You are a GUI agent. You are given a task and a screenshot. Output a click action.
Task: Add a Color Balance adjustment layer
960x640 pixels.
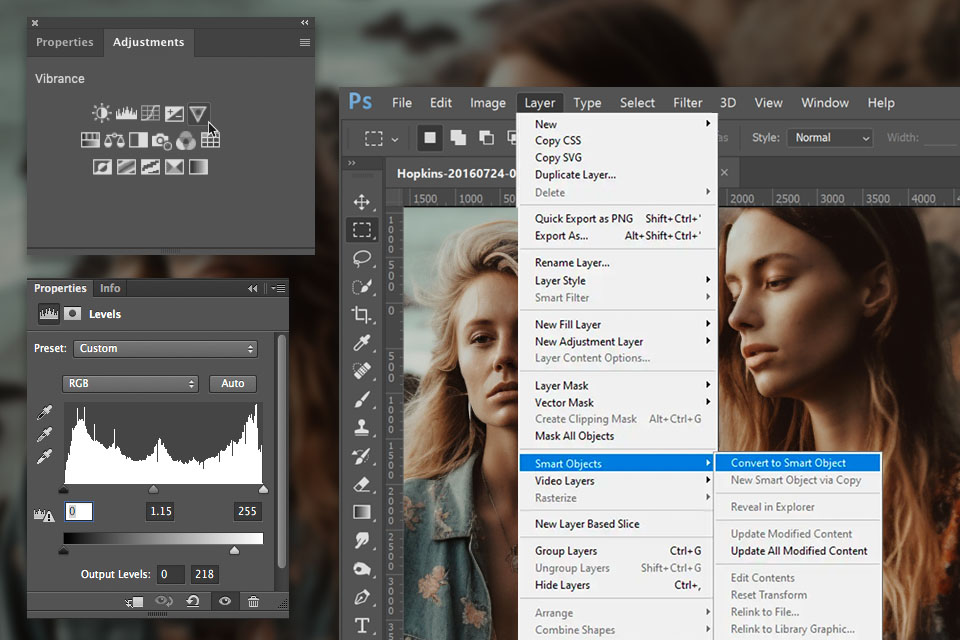coord(114,140)
